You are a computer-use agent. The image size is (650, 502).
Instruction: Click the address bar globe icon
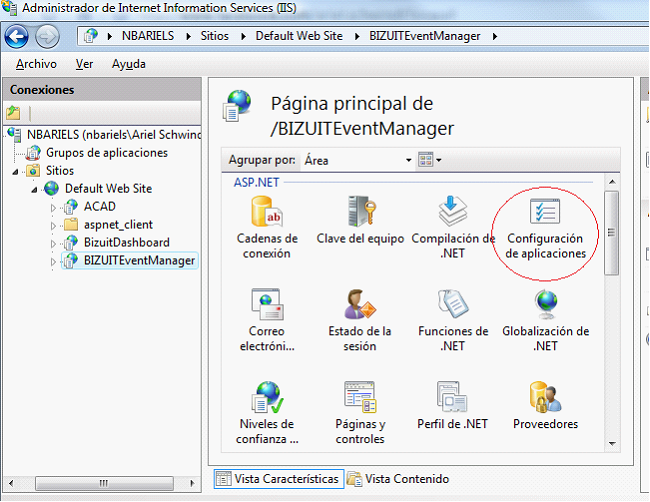click(91, 36)
